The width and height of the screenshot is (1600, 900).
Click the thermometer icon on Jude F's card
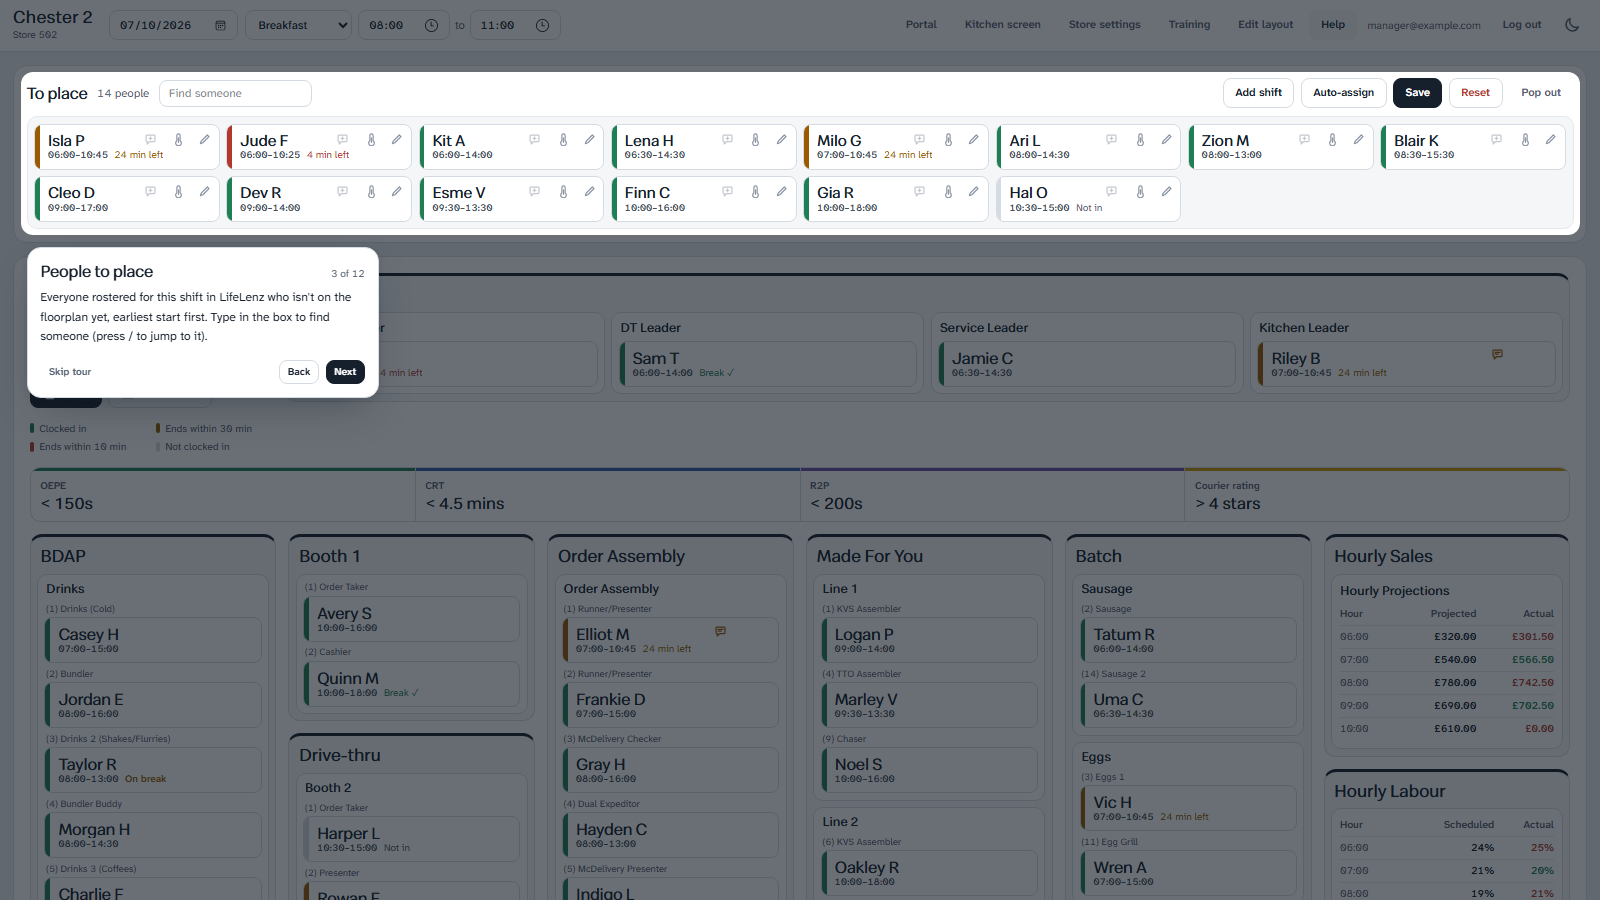(371, 140)
